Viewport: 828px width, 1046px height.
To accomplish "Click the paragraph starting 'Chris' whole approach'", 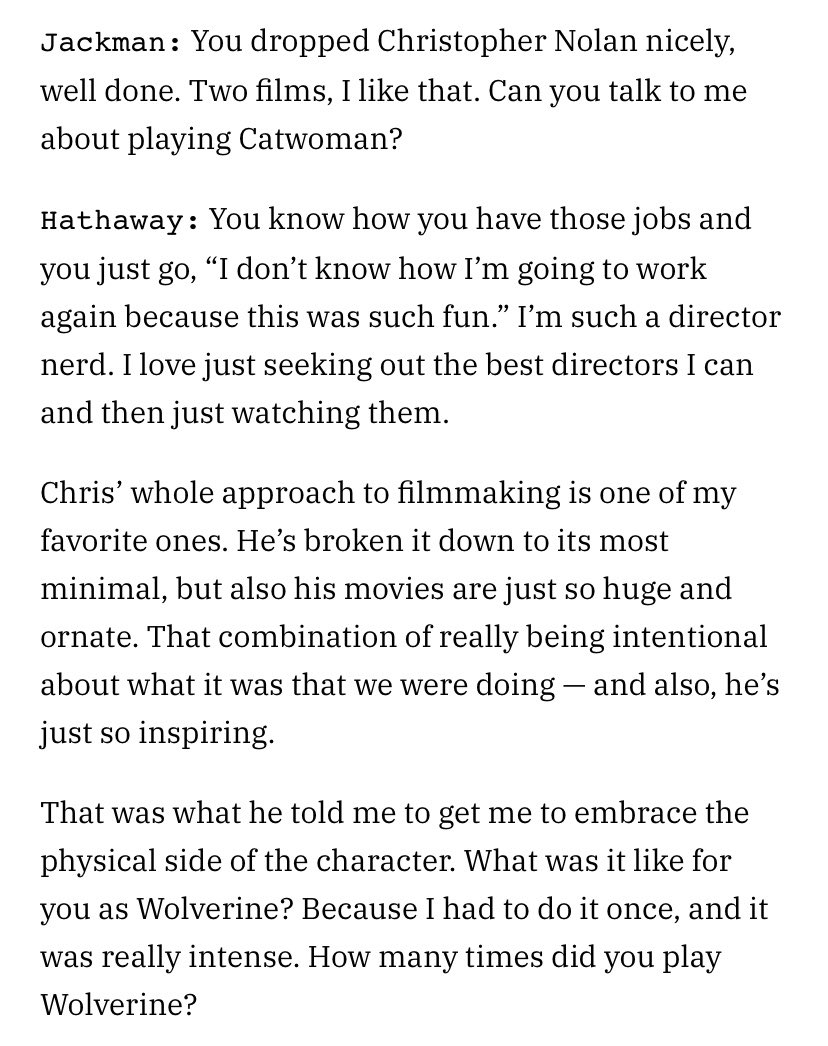I will tap(409, 613).
